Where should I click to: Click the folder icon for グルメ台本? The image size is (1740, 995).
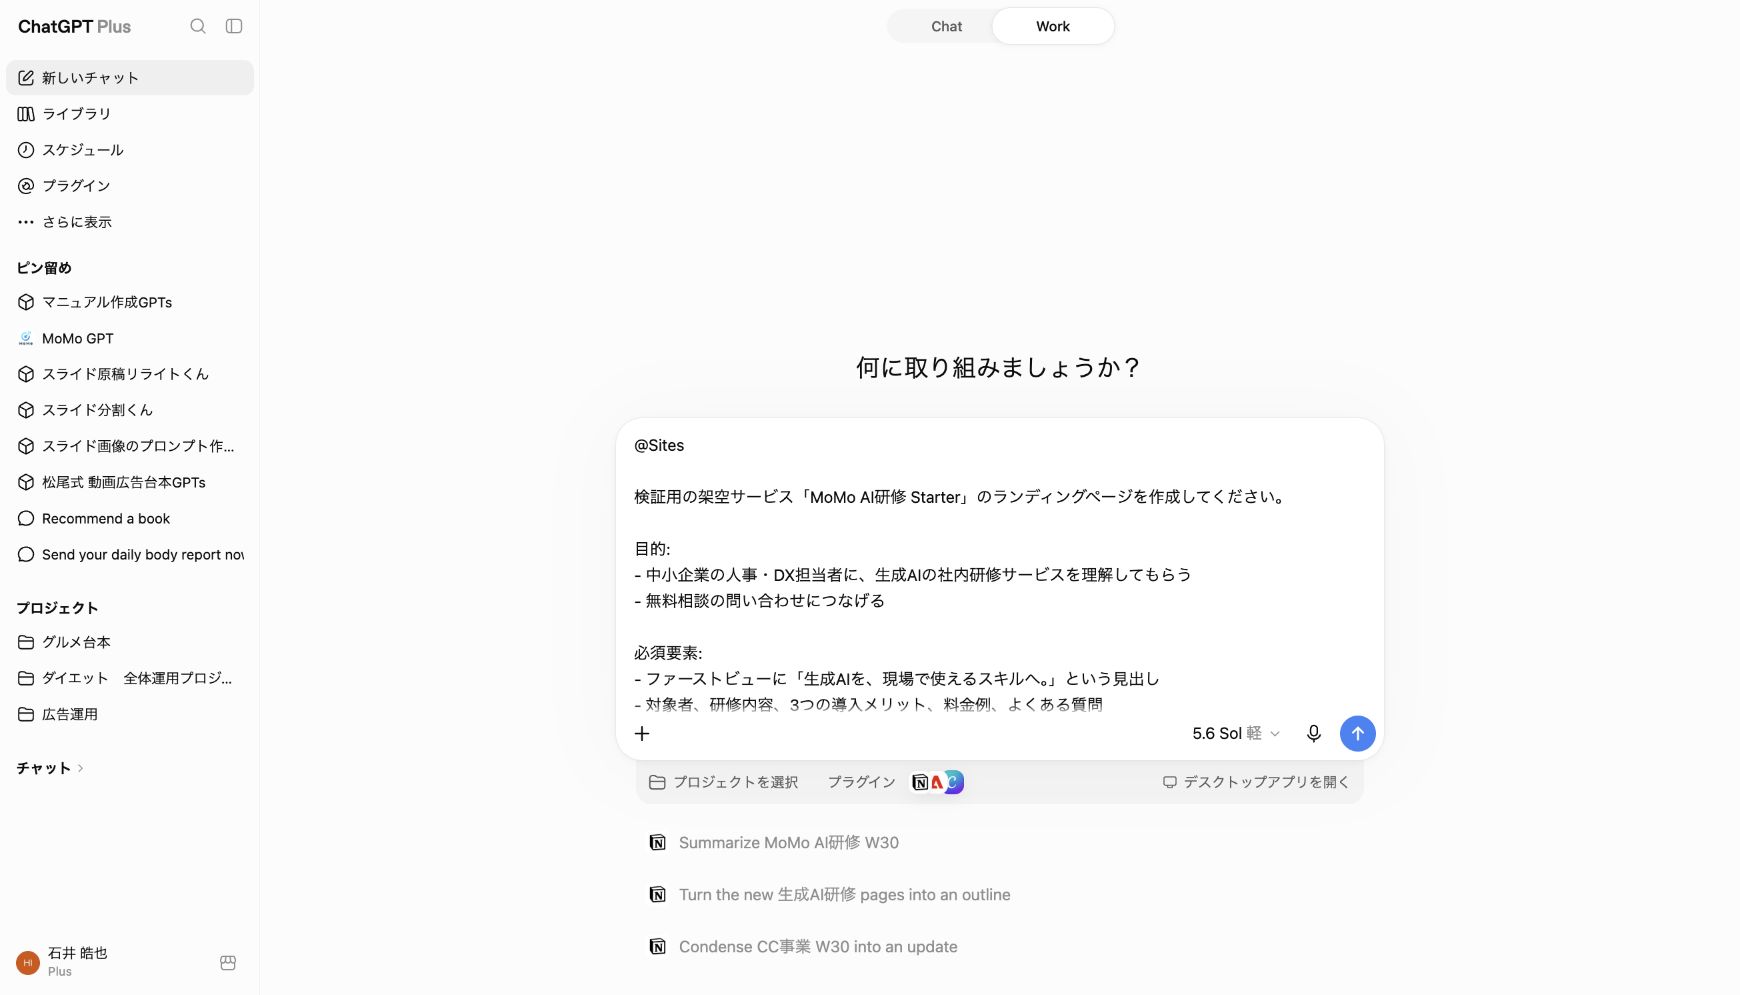click(26, 642)
